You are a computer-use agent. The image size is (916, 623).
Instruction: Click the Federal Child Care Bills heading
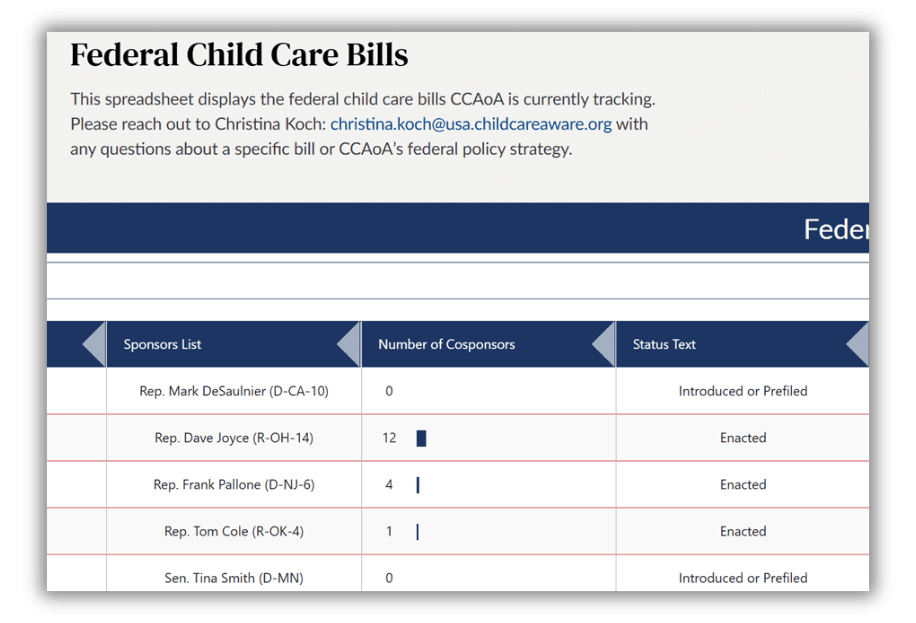(x=239, y=55)
